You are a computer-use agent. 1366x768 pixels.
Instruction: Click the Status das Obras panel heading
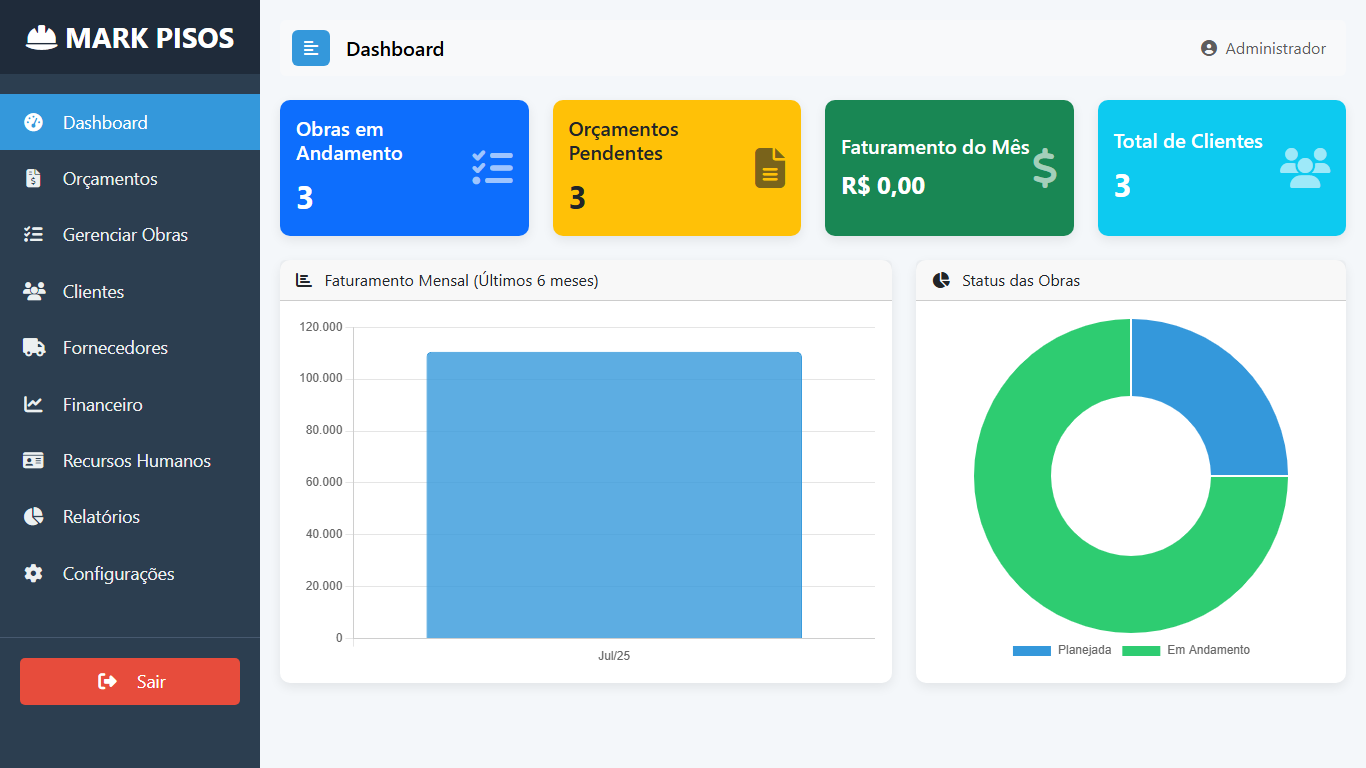(x=1021, y=280)
